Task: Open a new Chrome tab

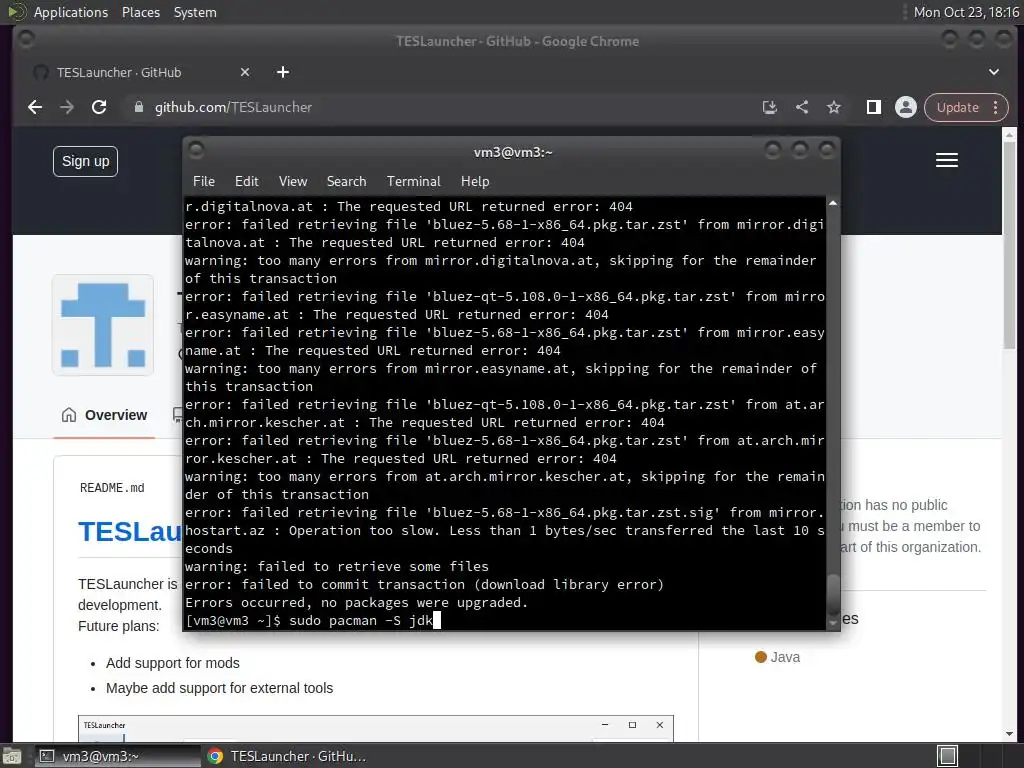Action: [283, 72]
